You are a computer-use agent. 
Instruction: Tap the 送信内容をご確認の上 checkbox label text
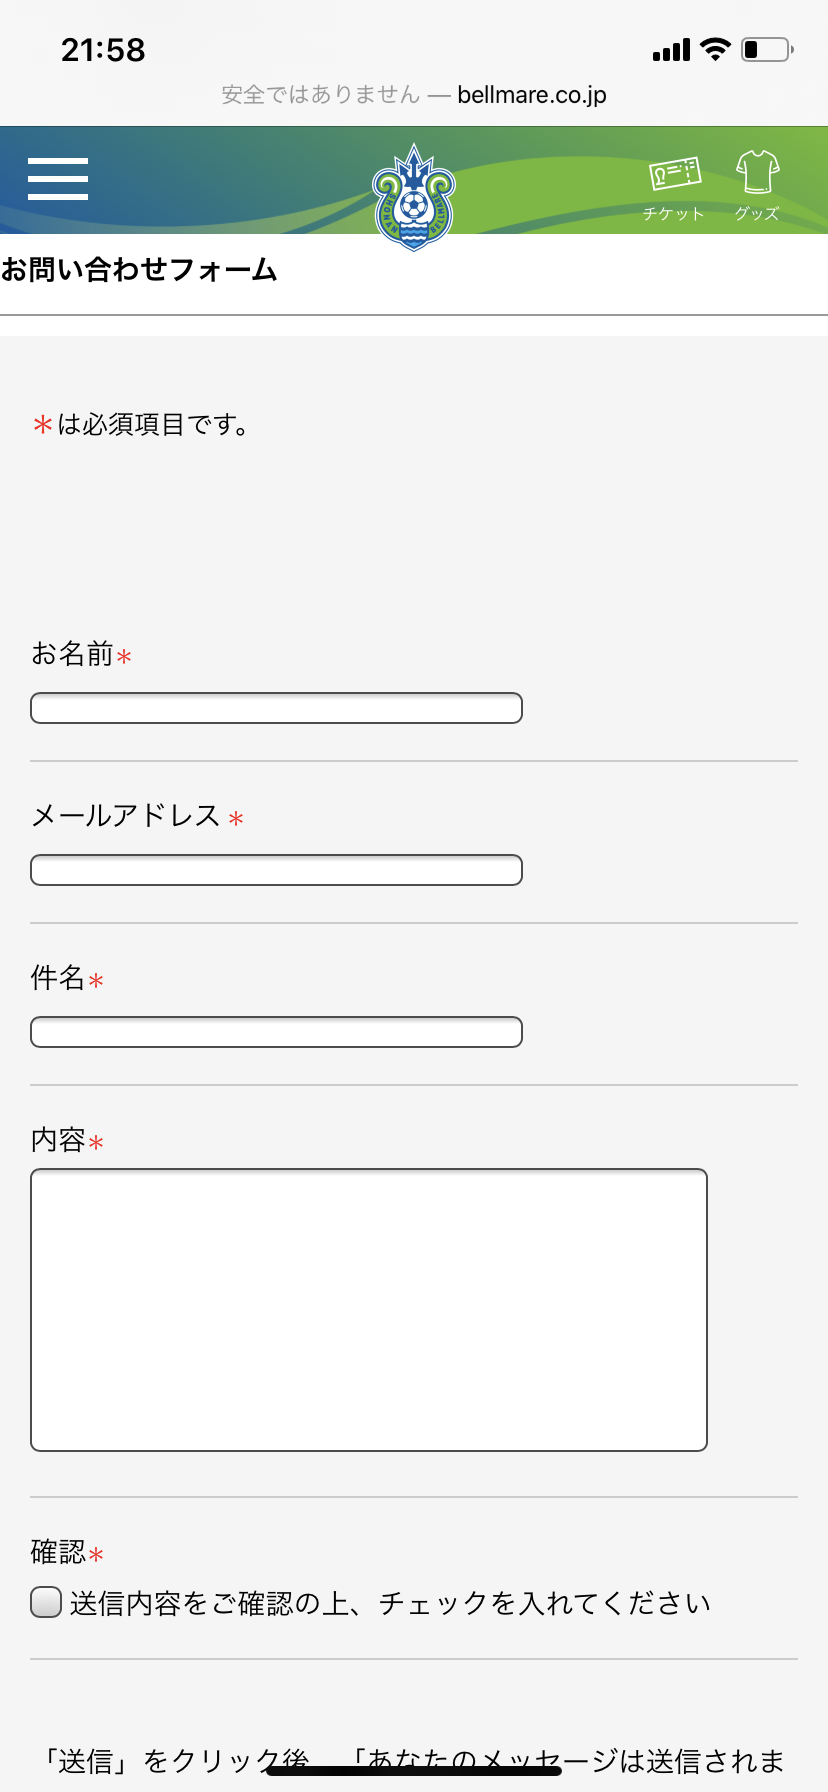coord(390,1603)
